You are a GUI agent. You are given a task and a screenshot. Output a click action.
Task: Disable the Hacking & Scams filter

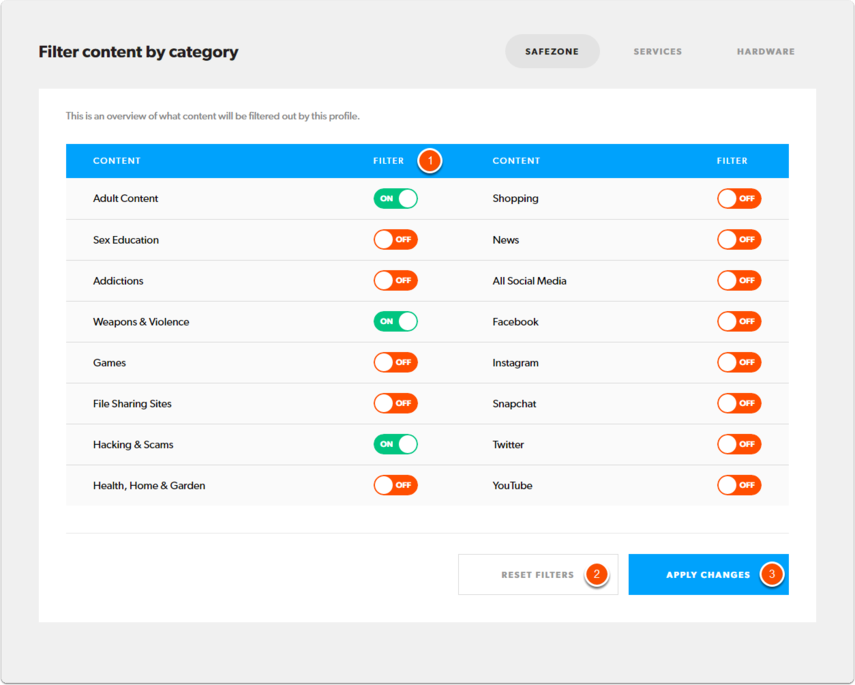[x=395, y=444]
